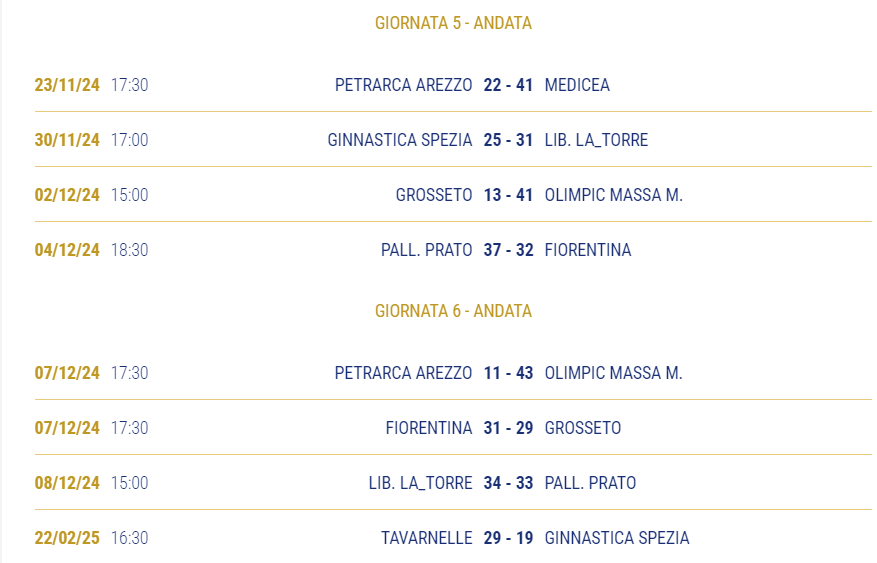Image resolution: width=877 pixels, height=563 pixels.
Task: Select LIB. LA_TORRE in the 30/11/24 match
Action: pos(596,140)
